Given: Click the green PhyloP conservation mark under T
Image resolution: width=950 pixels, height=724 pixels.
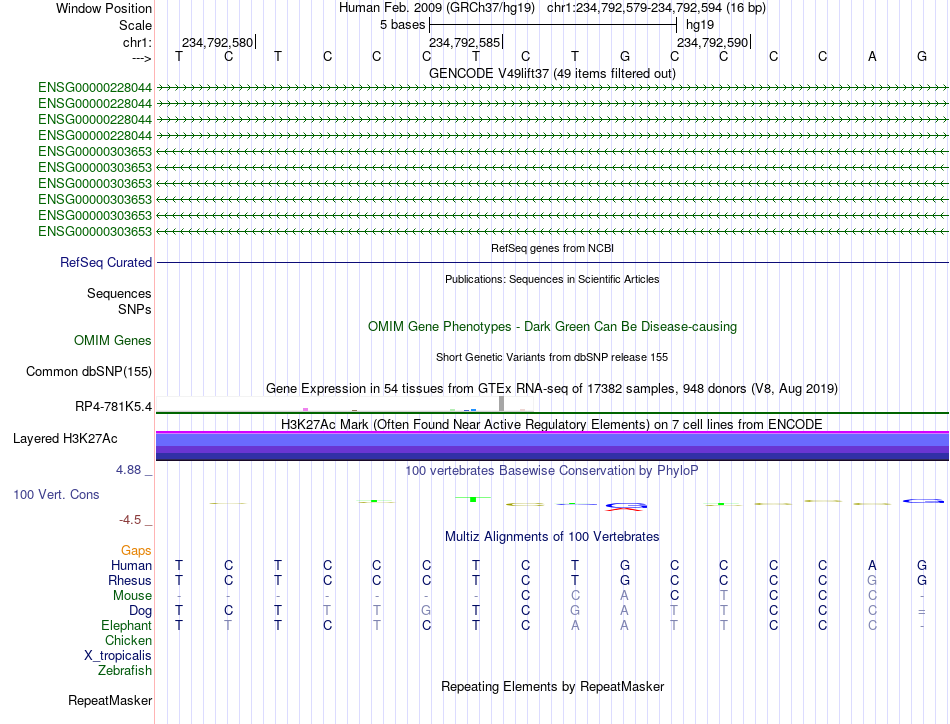Looking at the screenshot, I should (473, 499).
